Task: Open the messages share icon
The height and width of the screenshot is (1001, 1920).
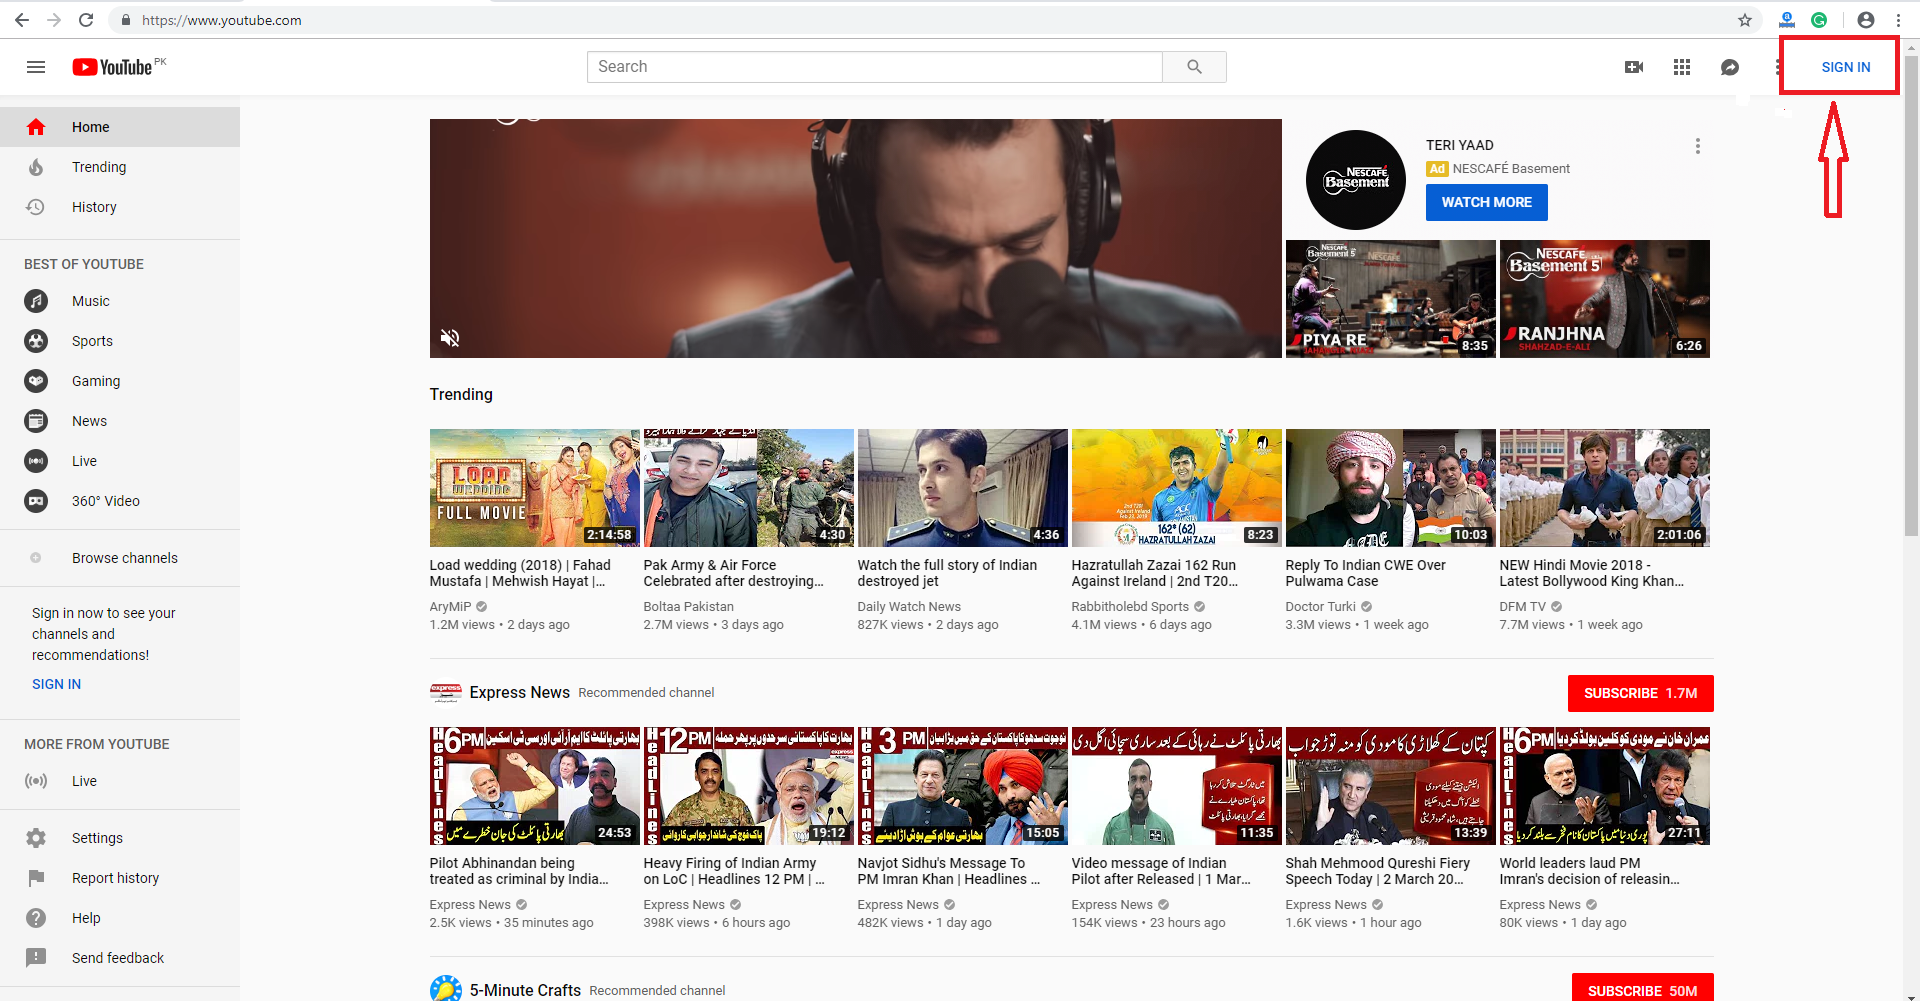Action: pyautogui.click(x=1730, y=67)
